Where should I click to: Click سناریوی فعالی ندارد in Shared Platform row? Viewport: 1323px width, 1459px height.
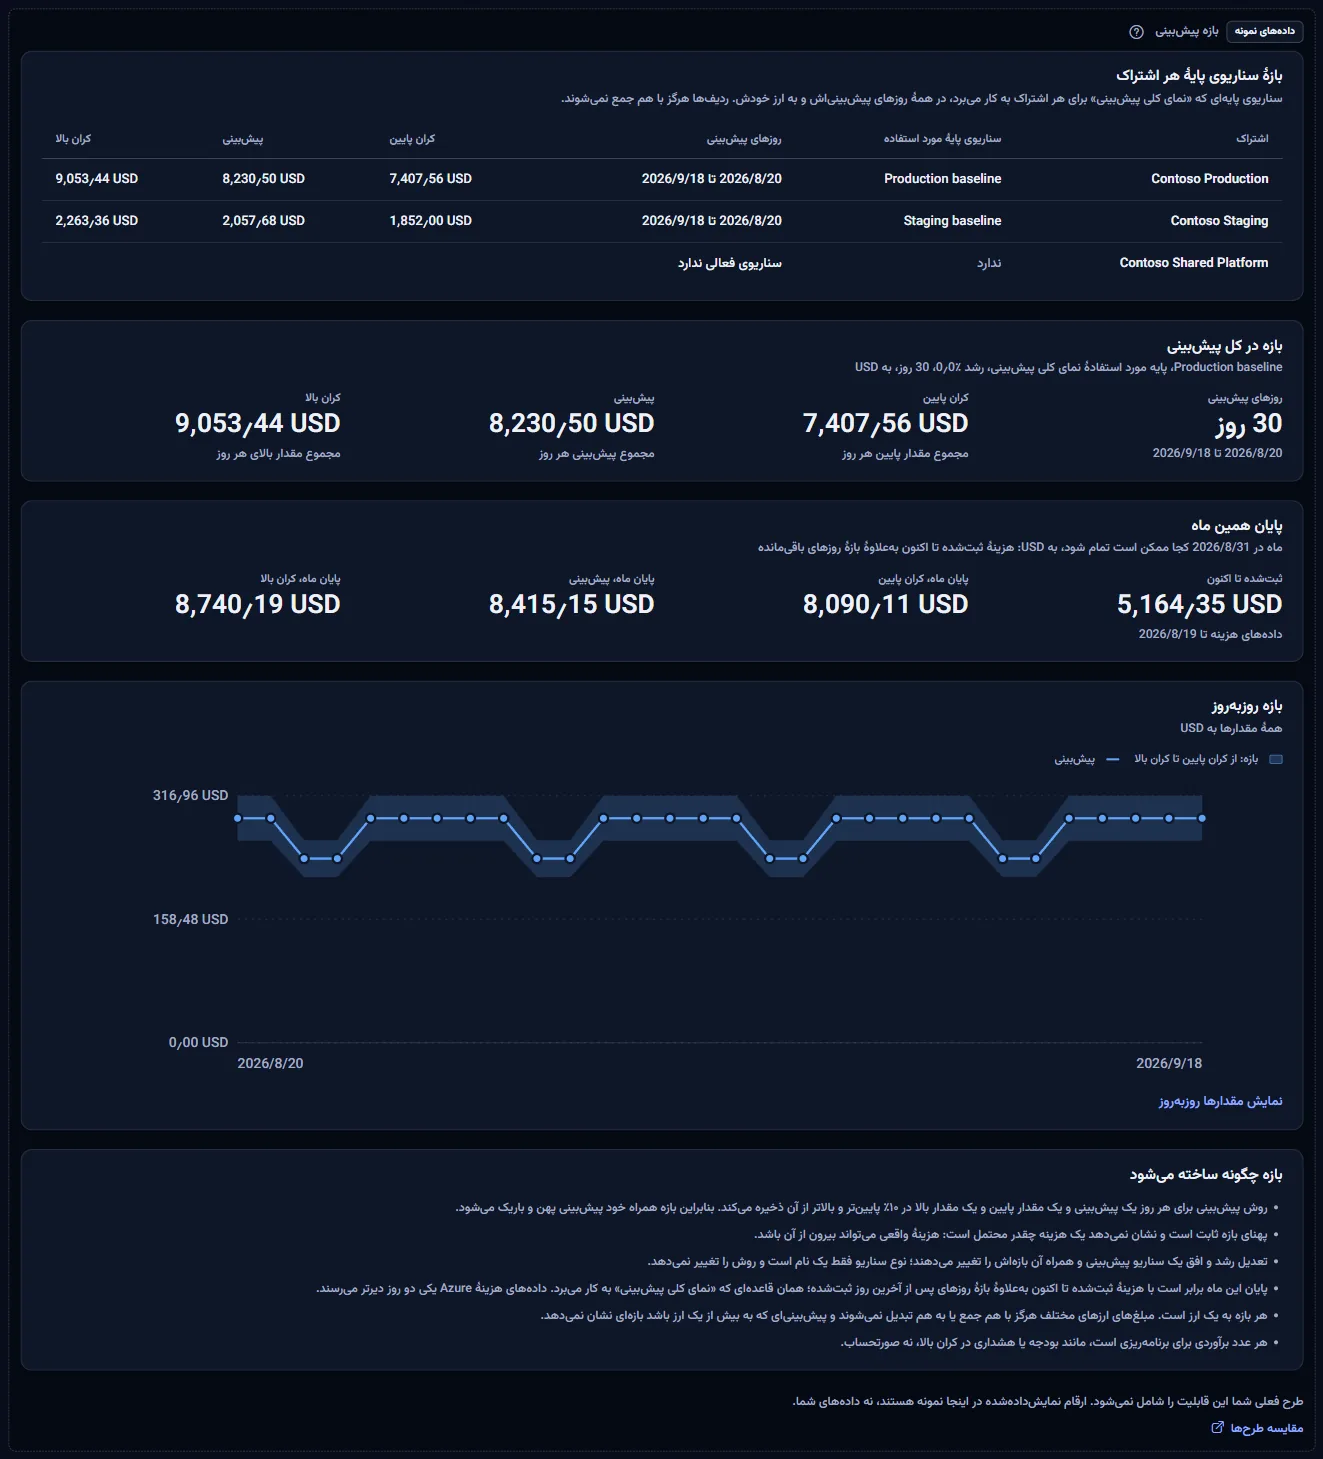[x=730, y=263]
